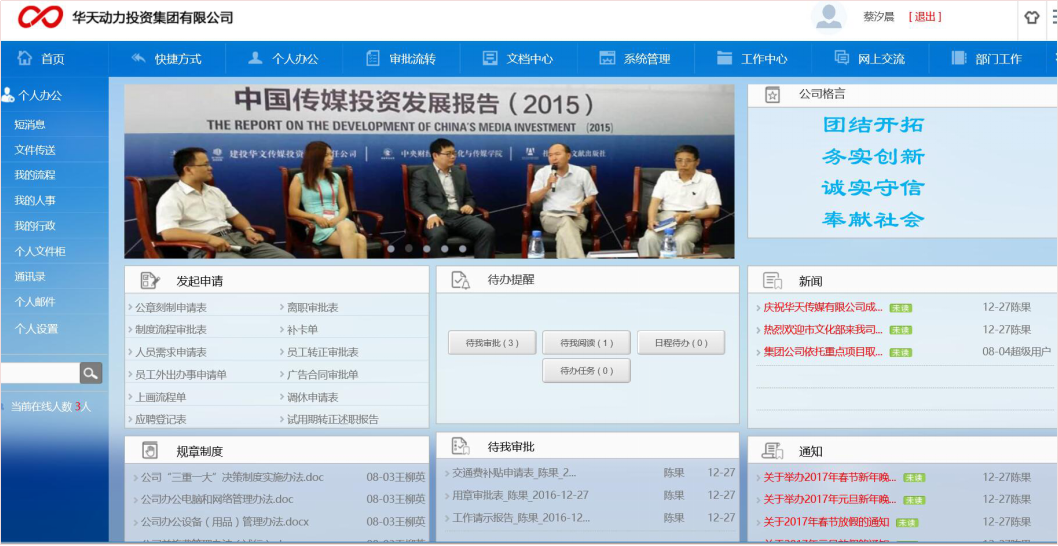The image size is (1058, 546).
Task: Click the 通知 panel header icon
Action: point(772,451)
